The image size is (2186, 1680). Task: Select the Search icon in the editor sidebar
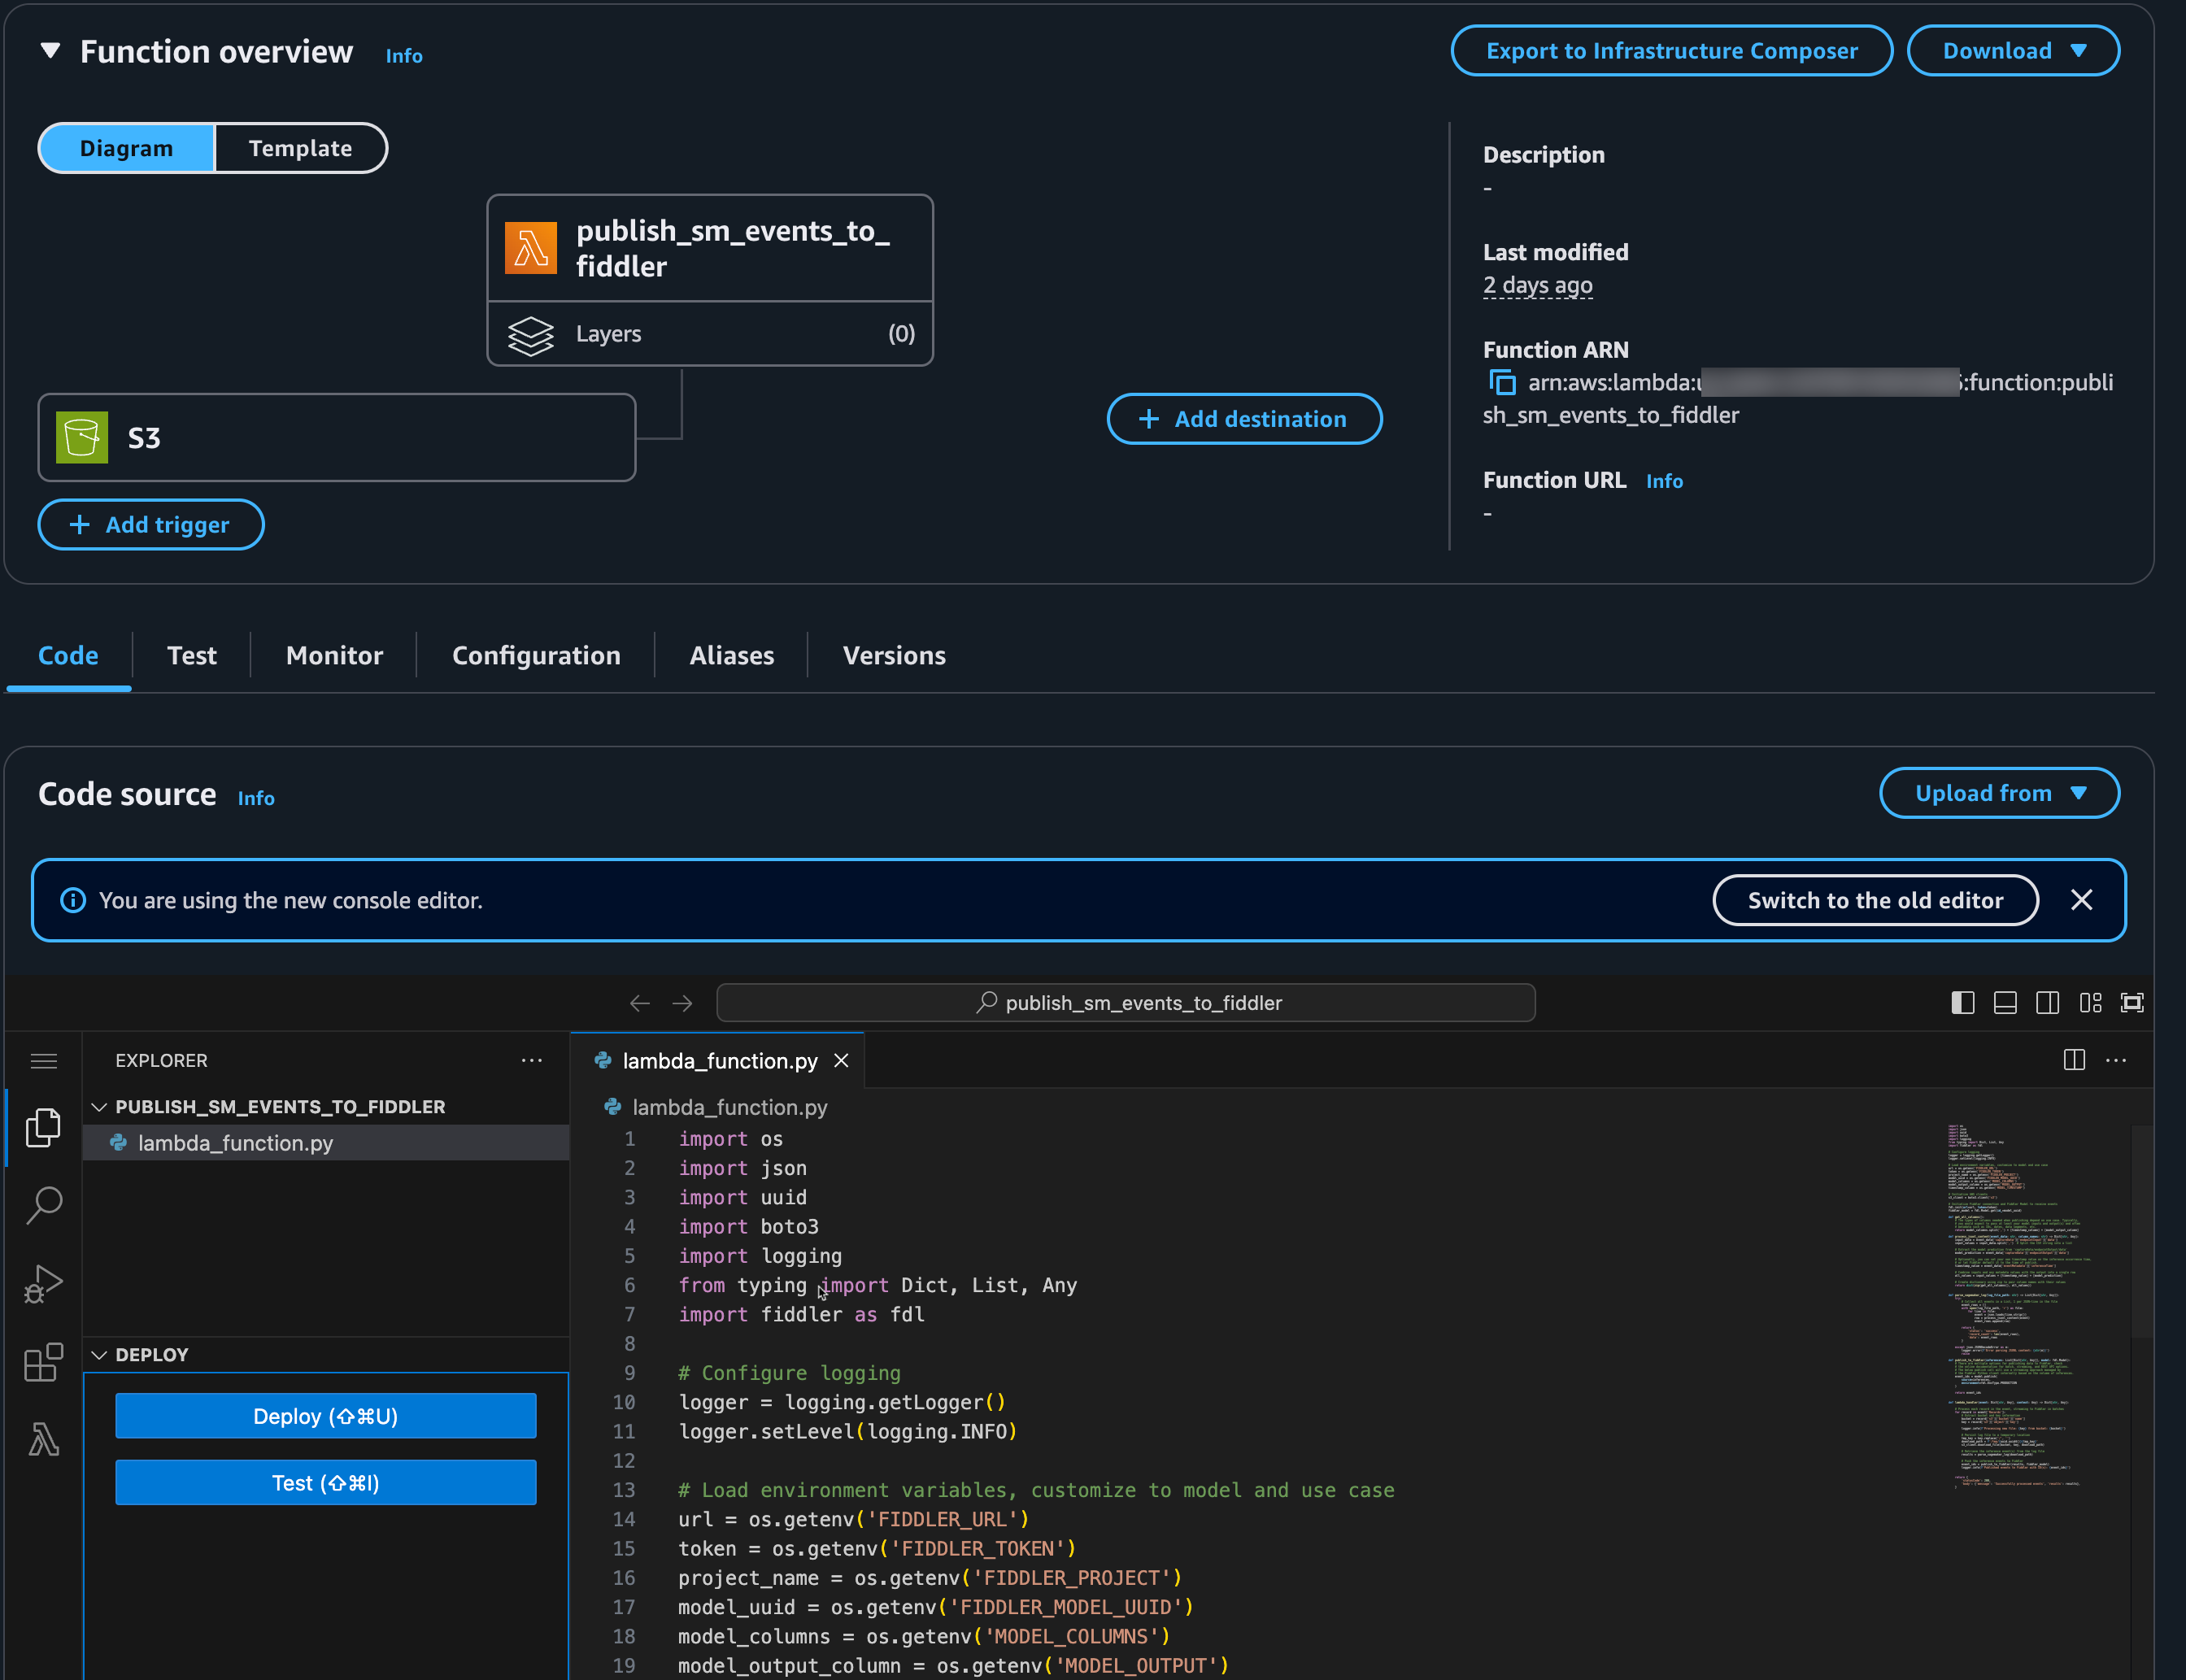[43, 1205]
